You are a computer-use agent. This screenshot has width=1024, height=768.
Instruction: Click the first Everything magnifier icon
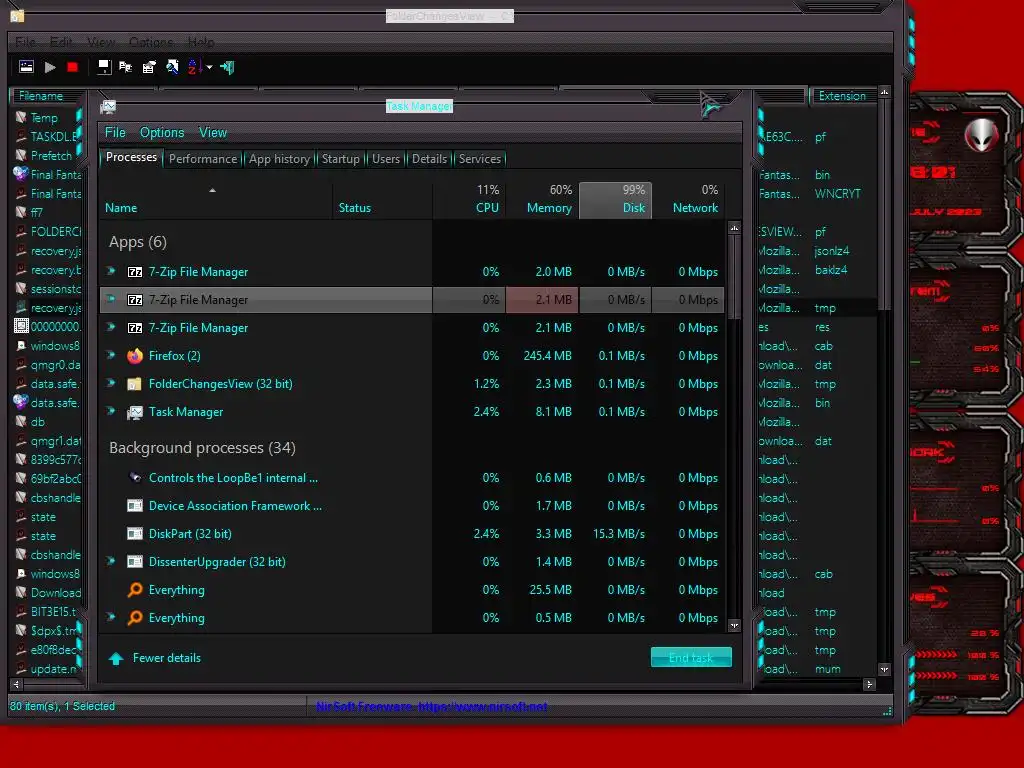pos(135,590)
